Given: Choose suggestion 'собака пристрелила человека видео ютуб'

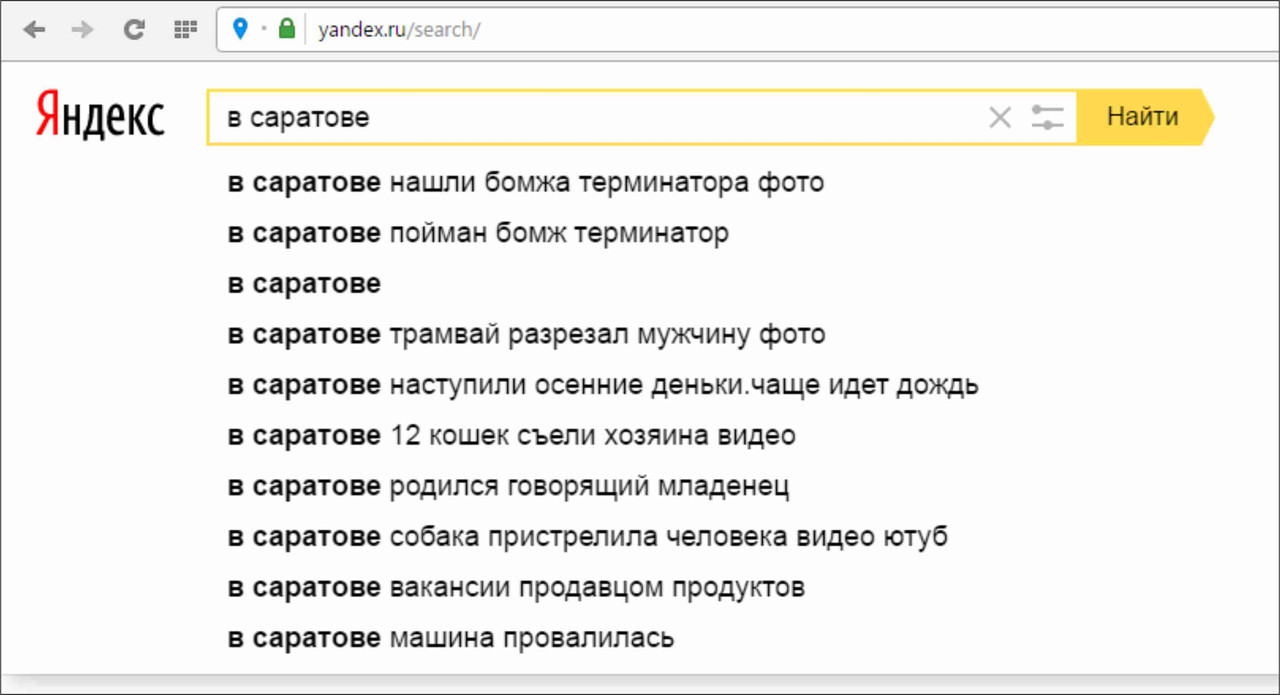Looking at the screenshot, I should pyautogui.click(x=588, y=537).
